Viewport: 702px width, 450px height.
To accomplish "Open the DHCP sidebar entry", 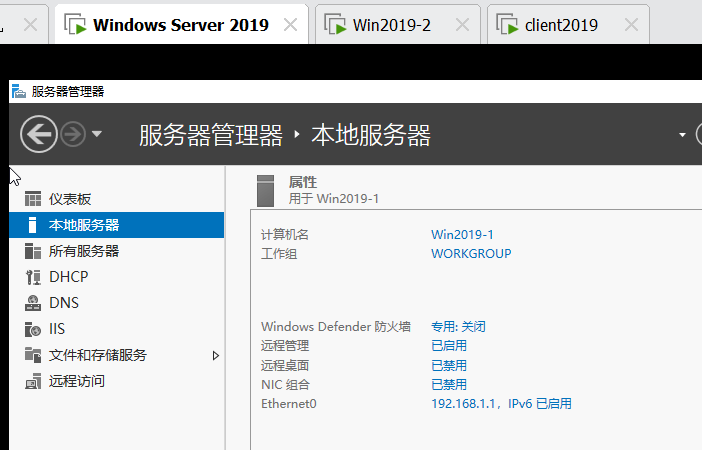I will point(116,277).
